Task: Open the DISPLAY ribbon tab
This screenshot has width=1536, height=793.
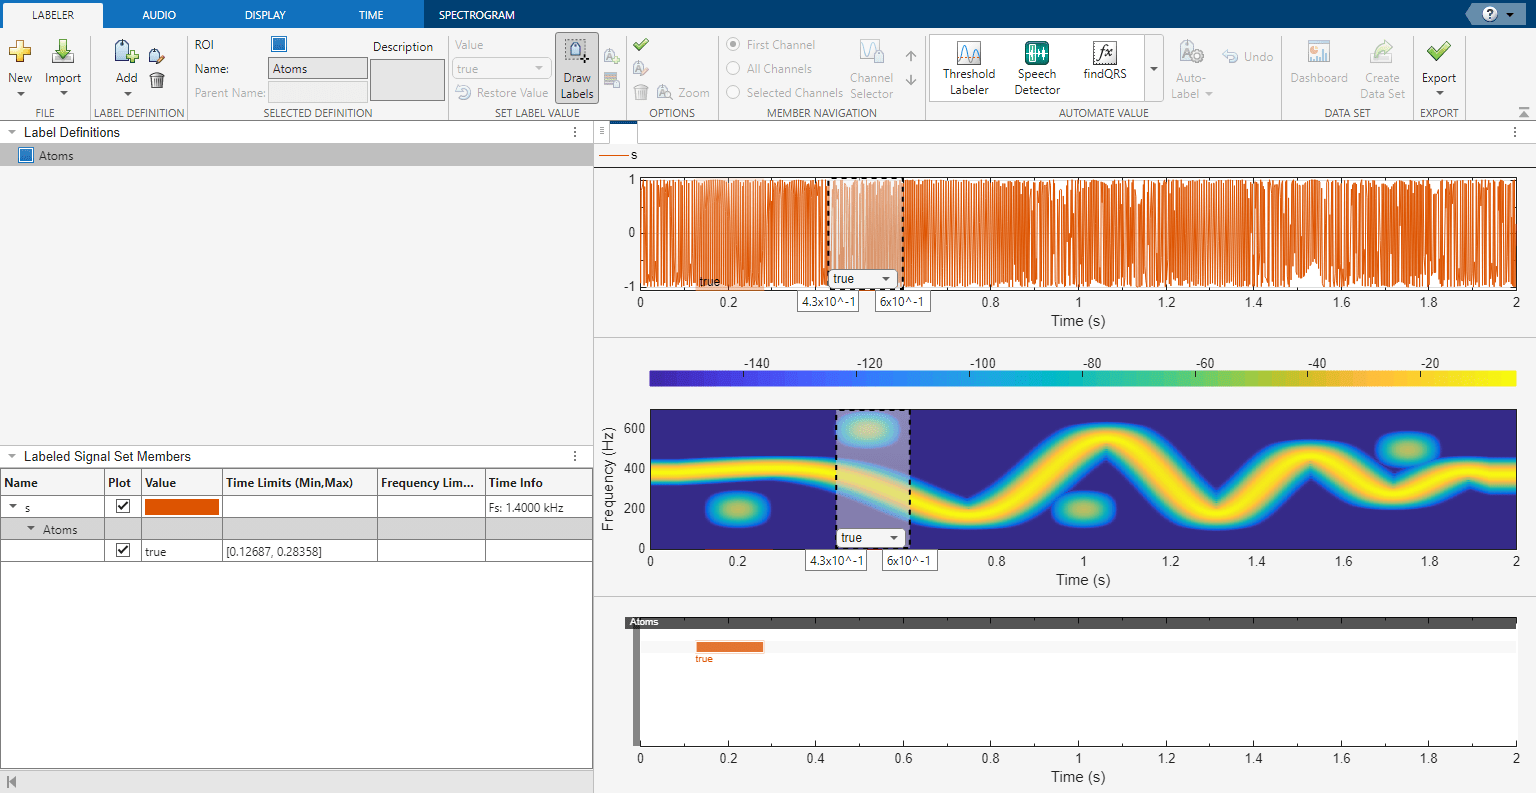Action: 265,15
